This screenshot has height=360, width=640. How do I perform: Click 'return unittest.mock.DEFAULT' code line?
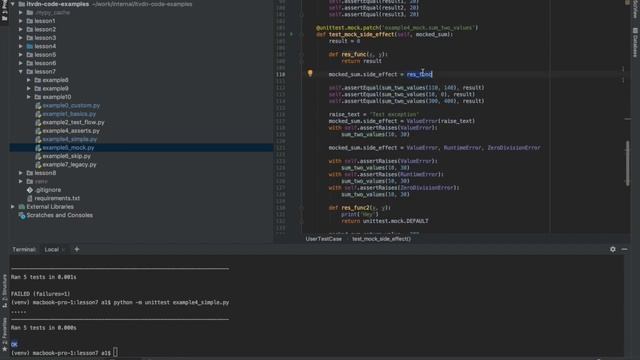(x=385, y=221)
